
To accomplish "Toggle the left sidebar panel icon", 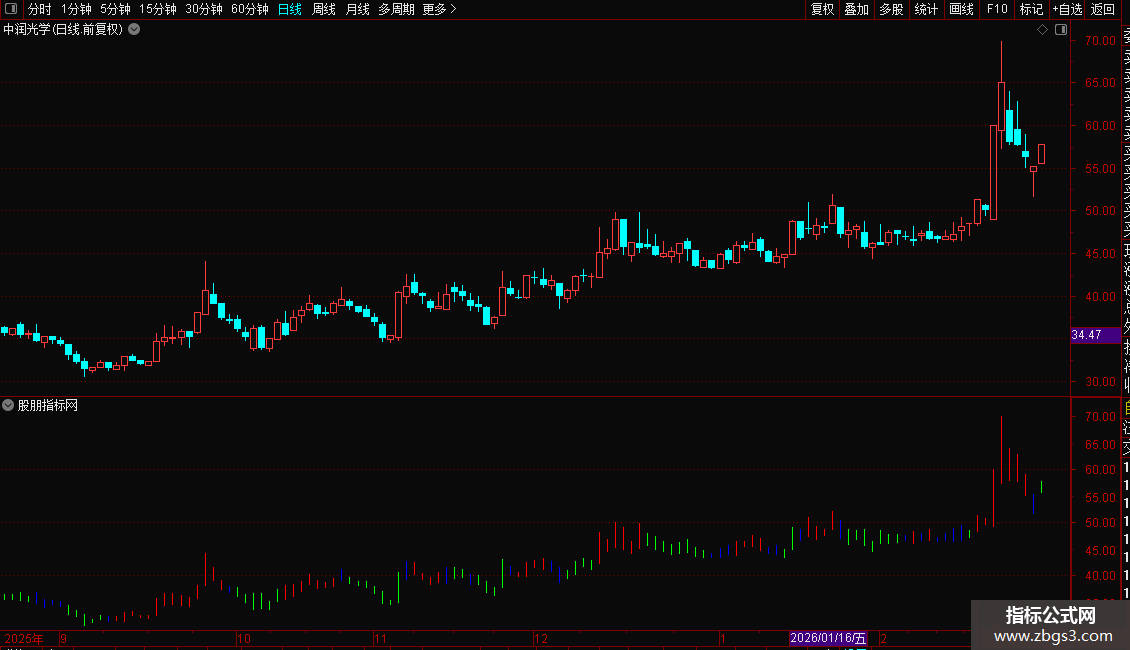I will click(x=11, y=9).
